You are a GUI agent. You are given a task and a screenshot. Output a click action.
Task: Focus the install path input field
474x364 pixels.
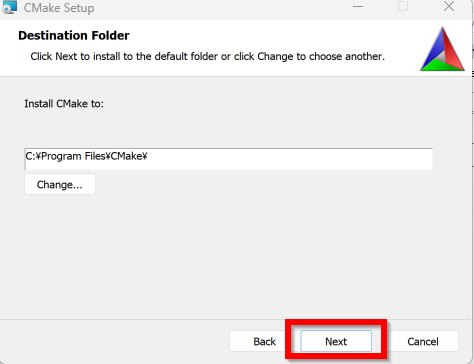click(x=228, y=159)
